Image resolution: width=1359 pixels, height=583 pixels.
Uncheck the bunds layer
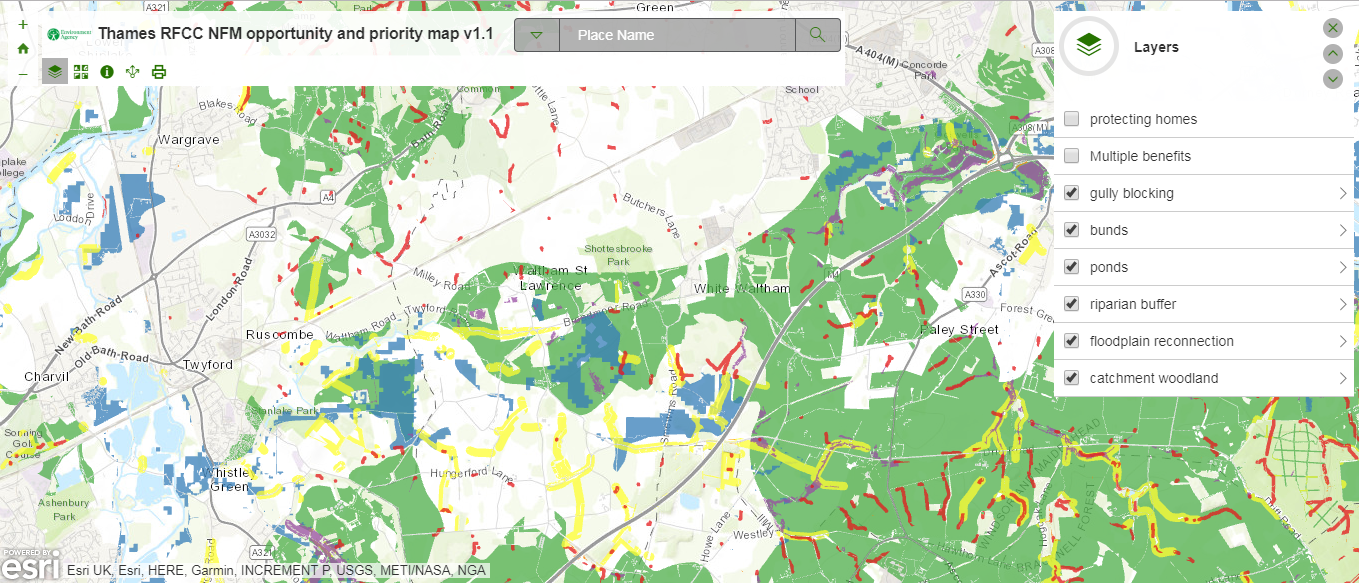1072,230
